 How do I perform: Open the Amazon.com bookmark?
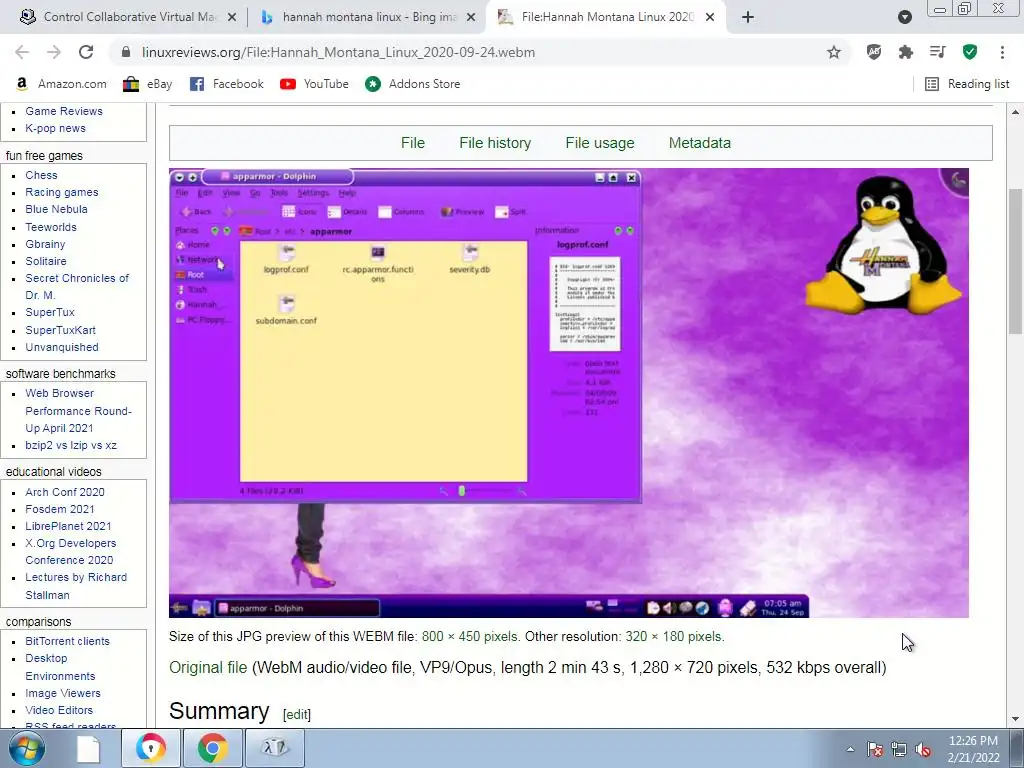pos(61,84)
